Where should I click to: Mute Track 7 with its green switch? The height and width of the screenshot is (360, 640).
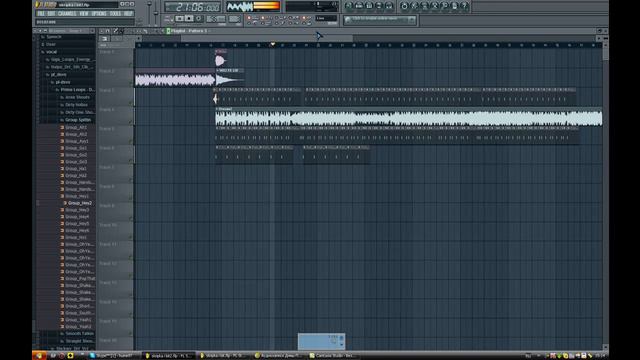pos(131,180)
